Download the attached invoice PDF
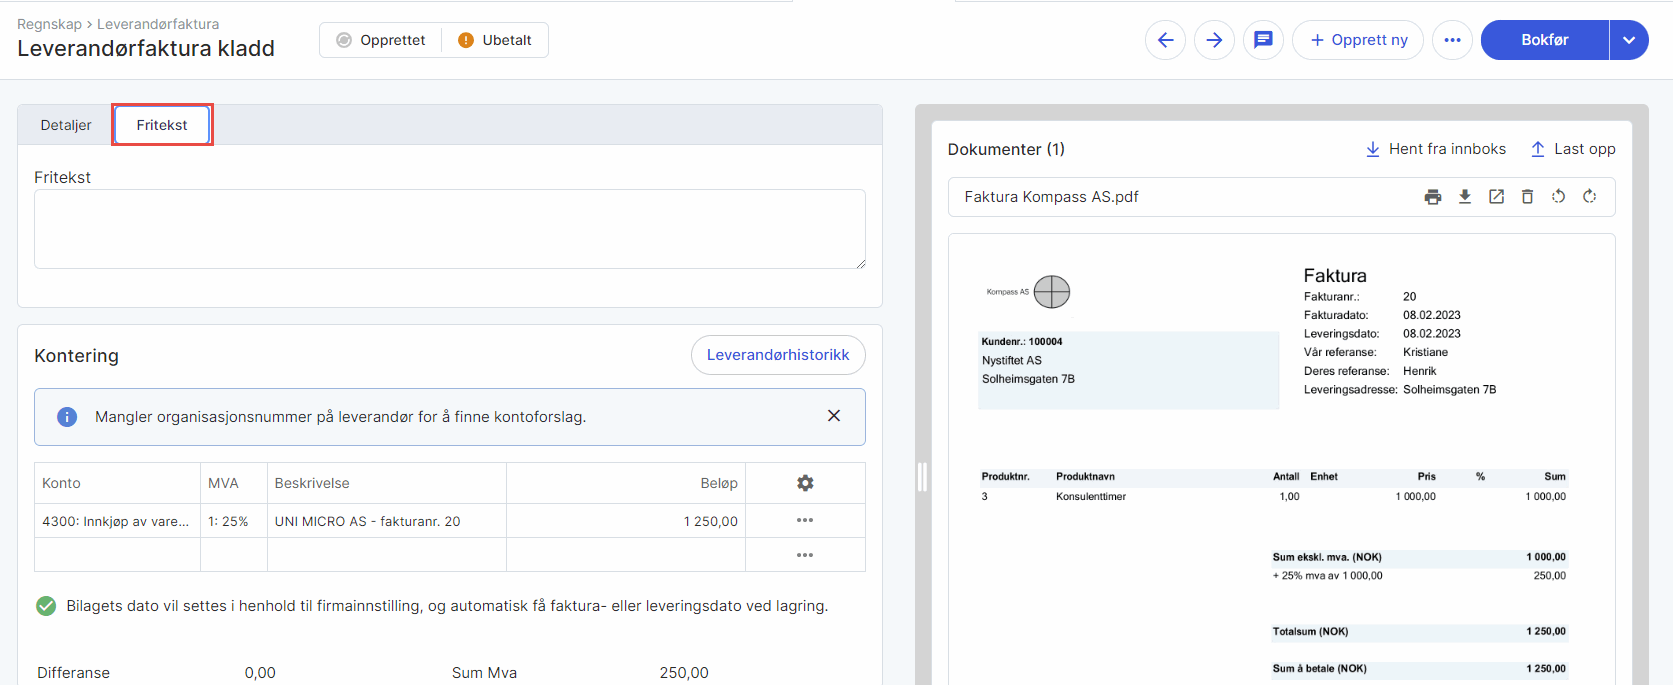The image size is (1673, 685). click(1465, 197)
